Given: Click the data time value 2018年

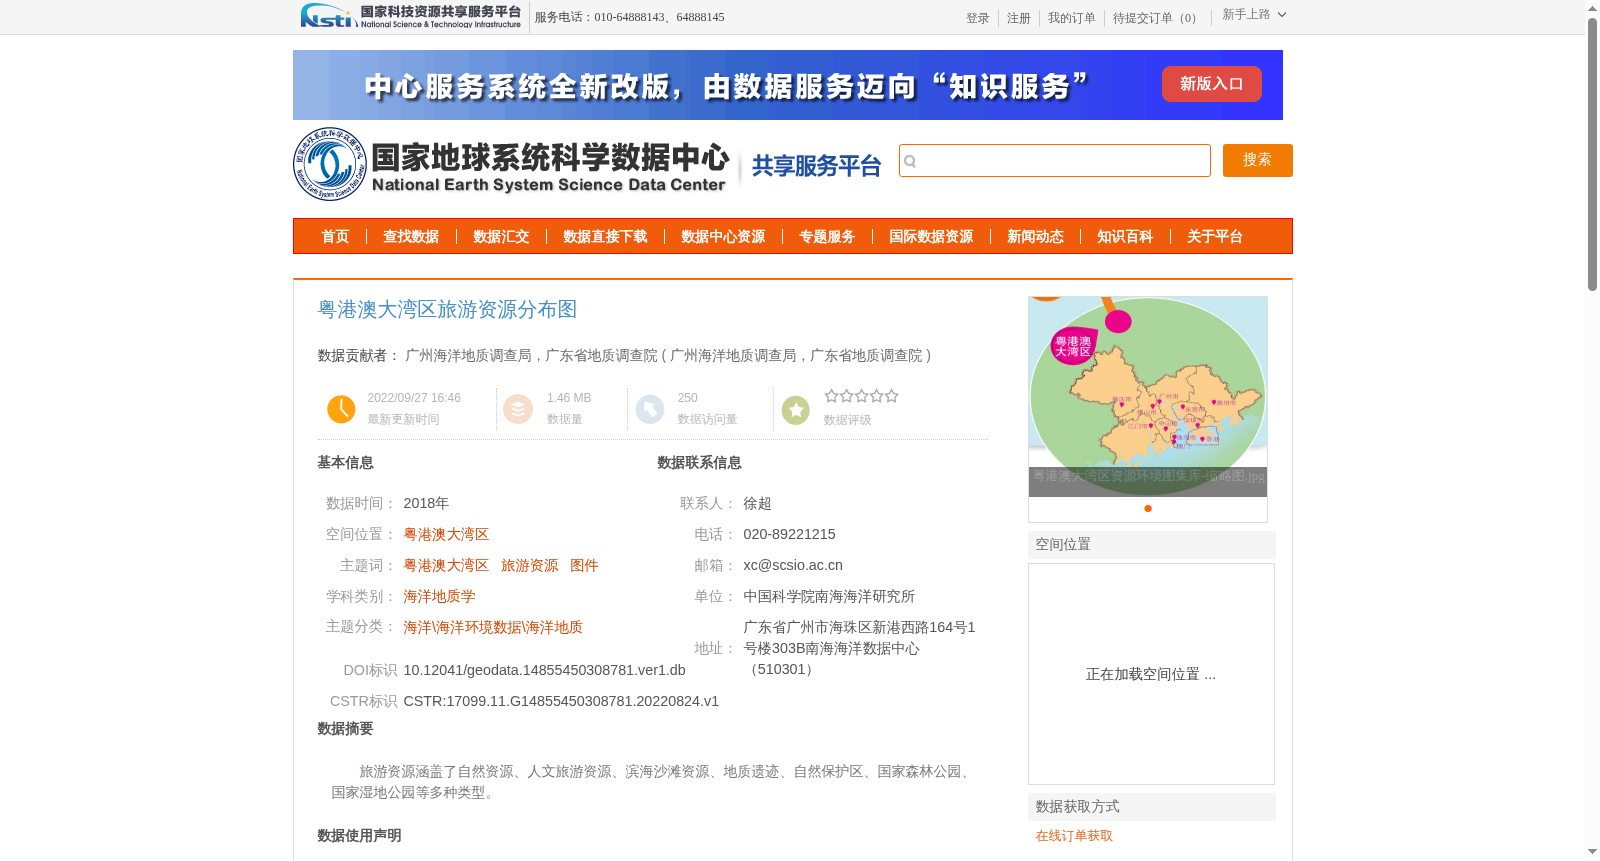Looking at the screenshot, I should click(x=426, y=503).
